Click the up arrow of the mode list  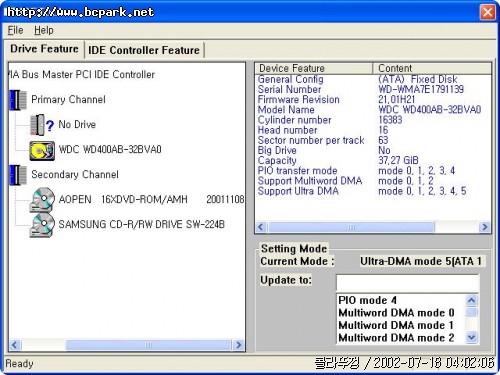click(x=471, y=300)
